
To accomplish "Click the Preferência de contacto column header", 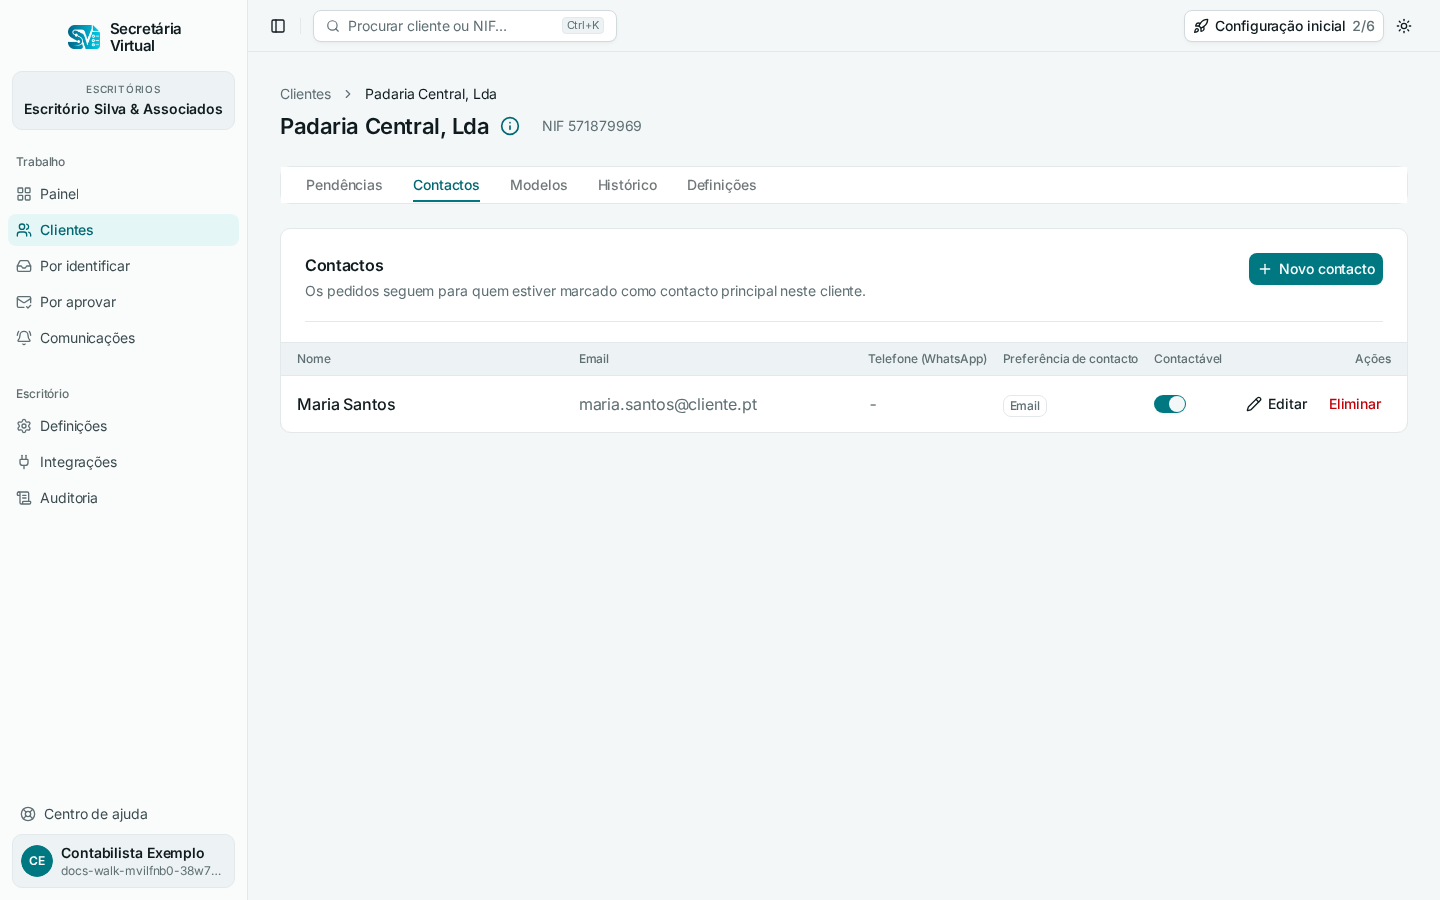I will 1070,359.
